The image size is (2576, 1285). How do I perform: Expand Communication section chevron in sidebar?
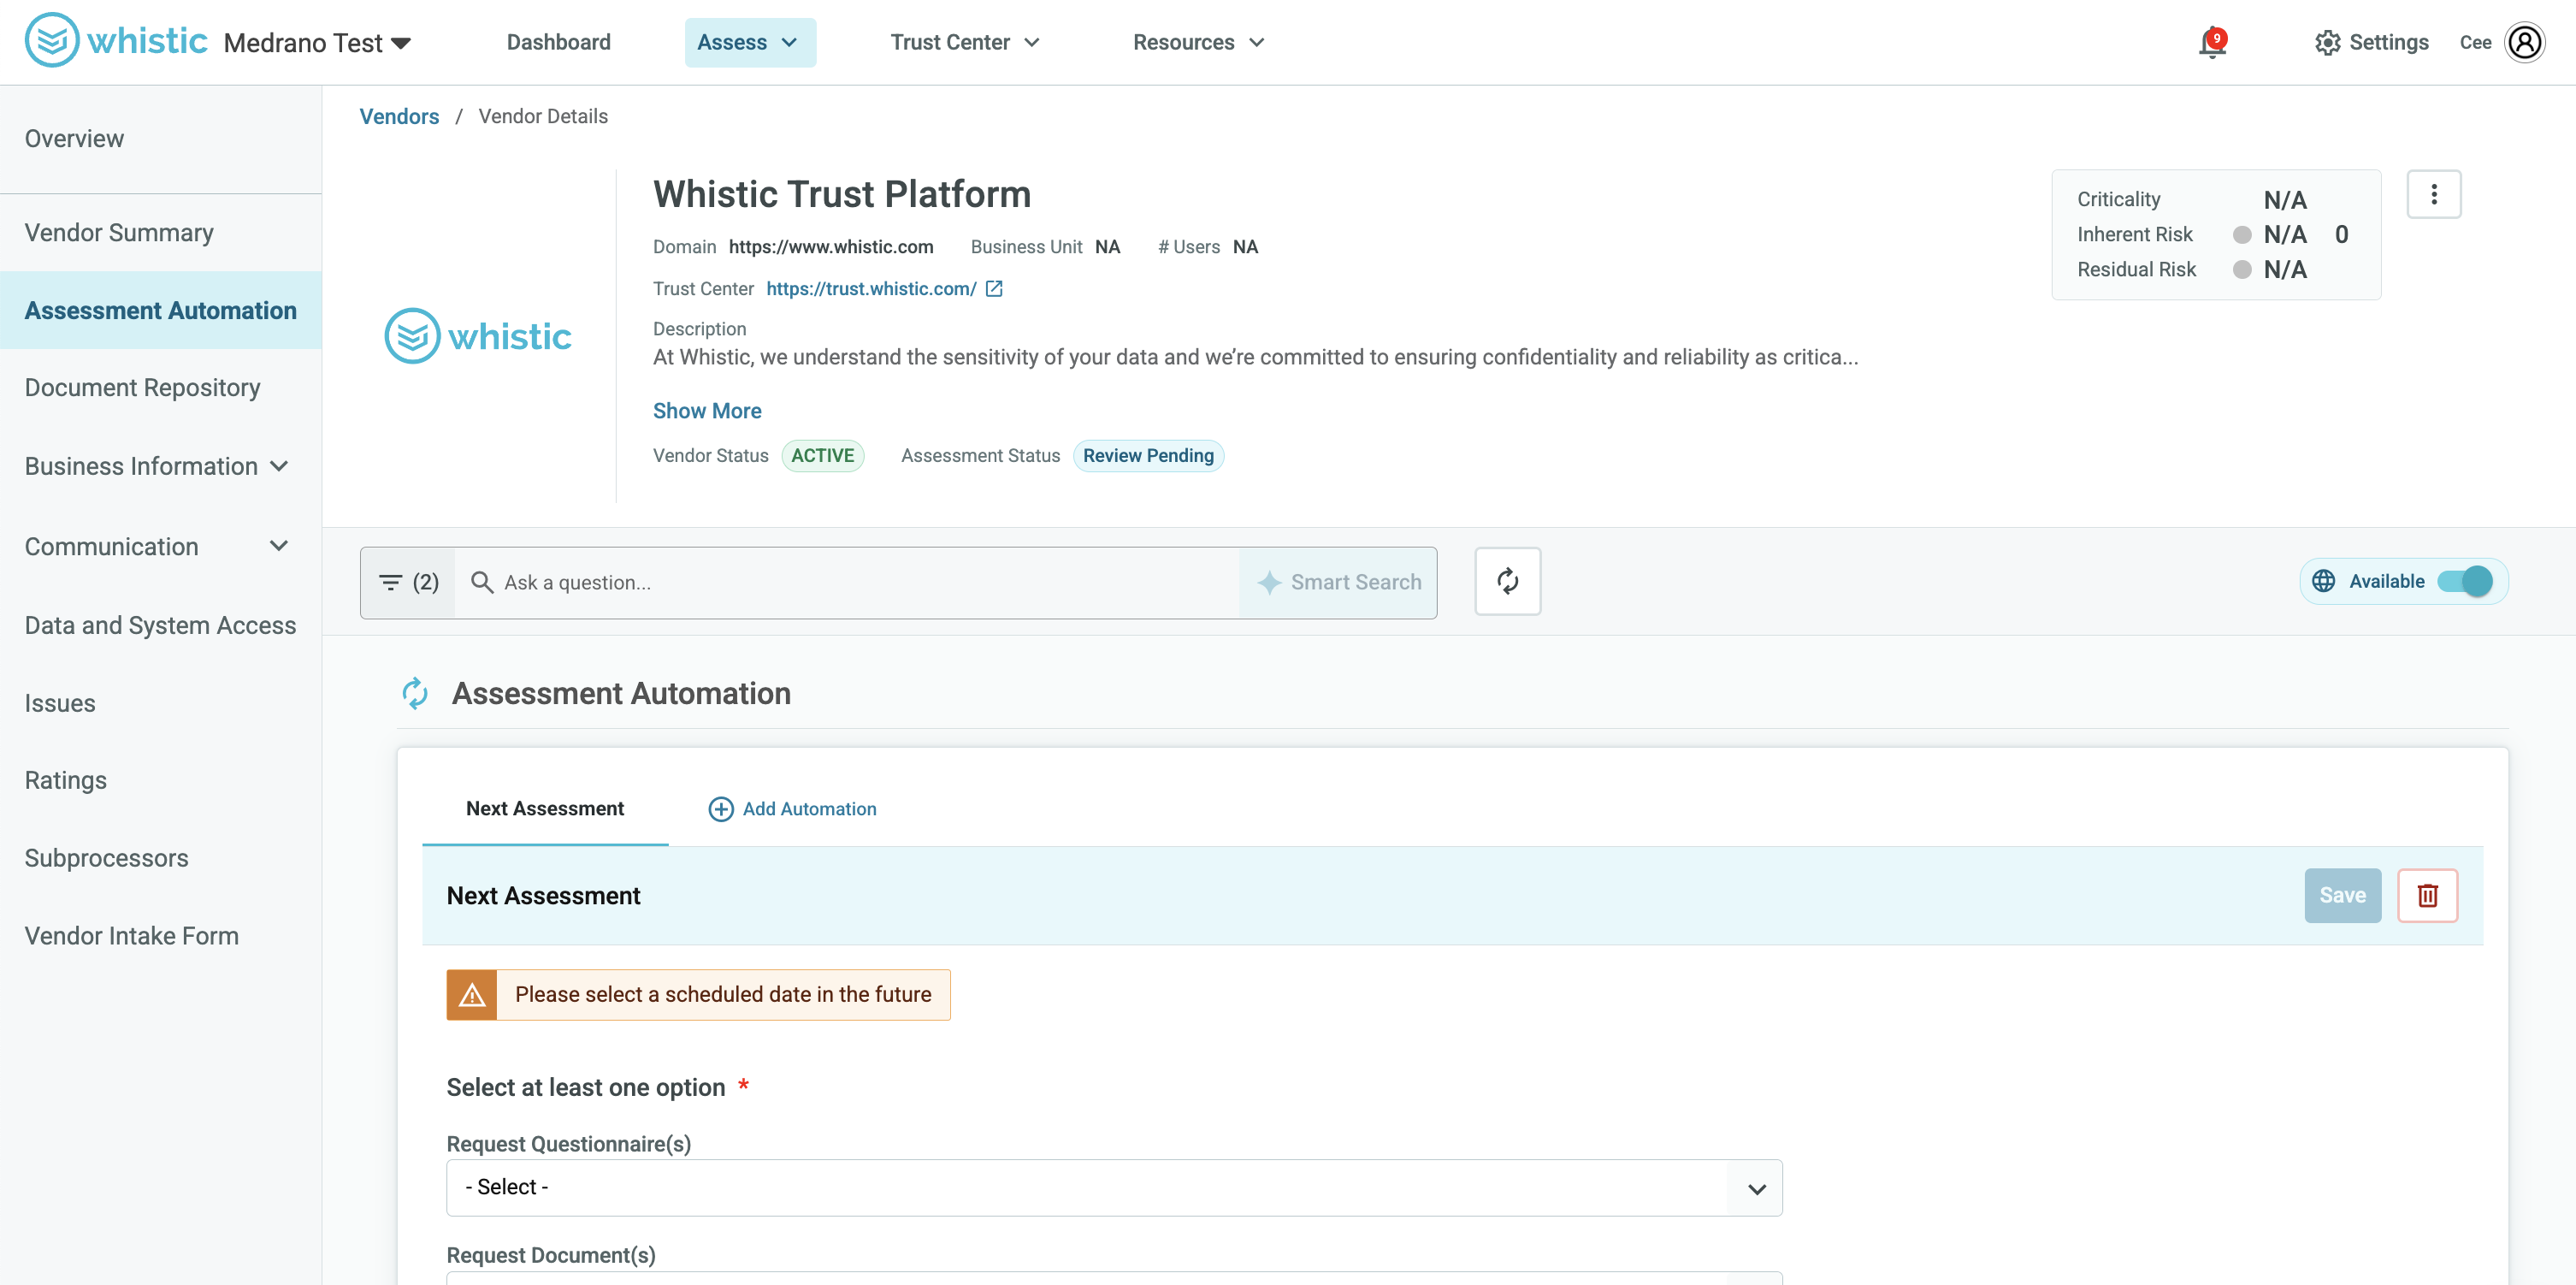click(279, 546)
